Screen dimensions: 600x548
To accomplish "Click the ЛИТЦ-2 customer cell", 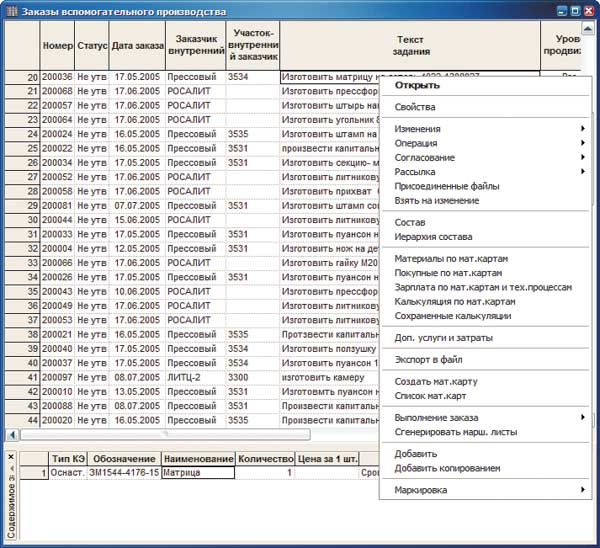I will click(x=196, y=377).
